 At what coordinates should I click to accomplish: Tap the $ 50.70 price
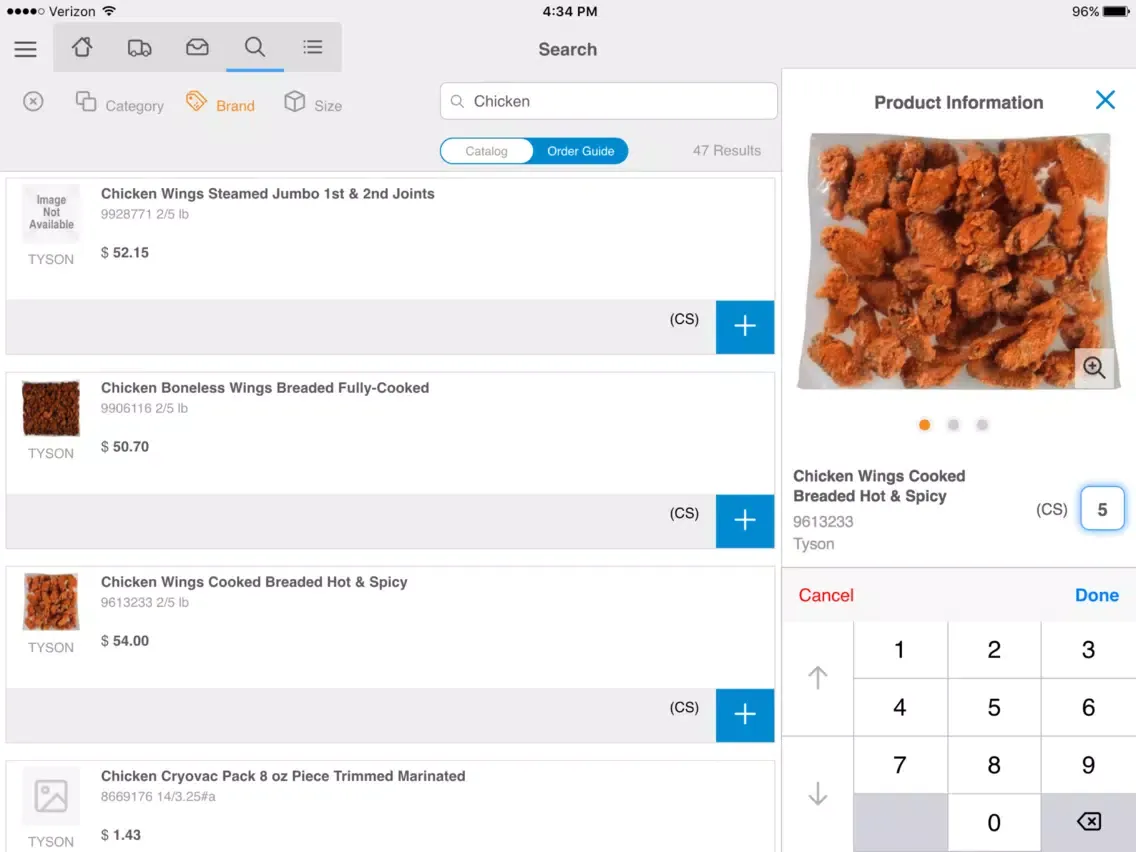(x=125, y=447)
